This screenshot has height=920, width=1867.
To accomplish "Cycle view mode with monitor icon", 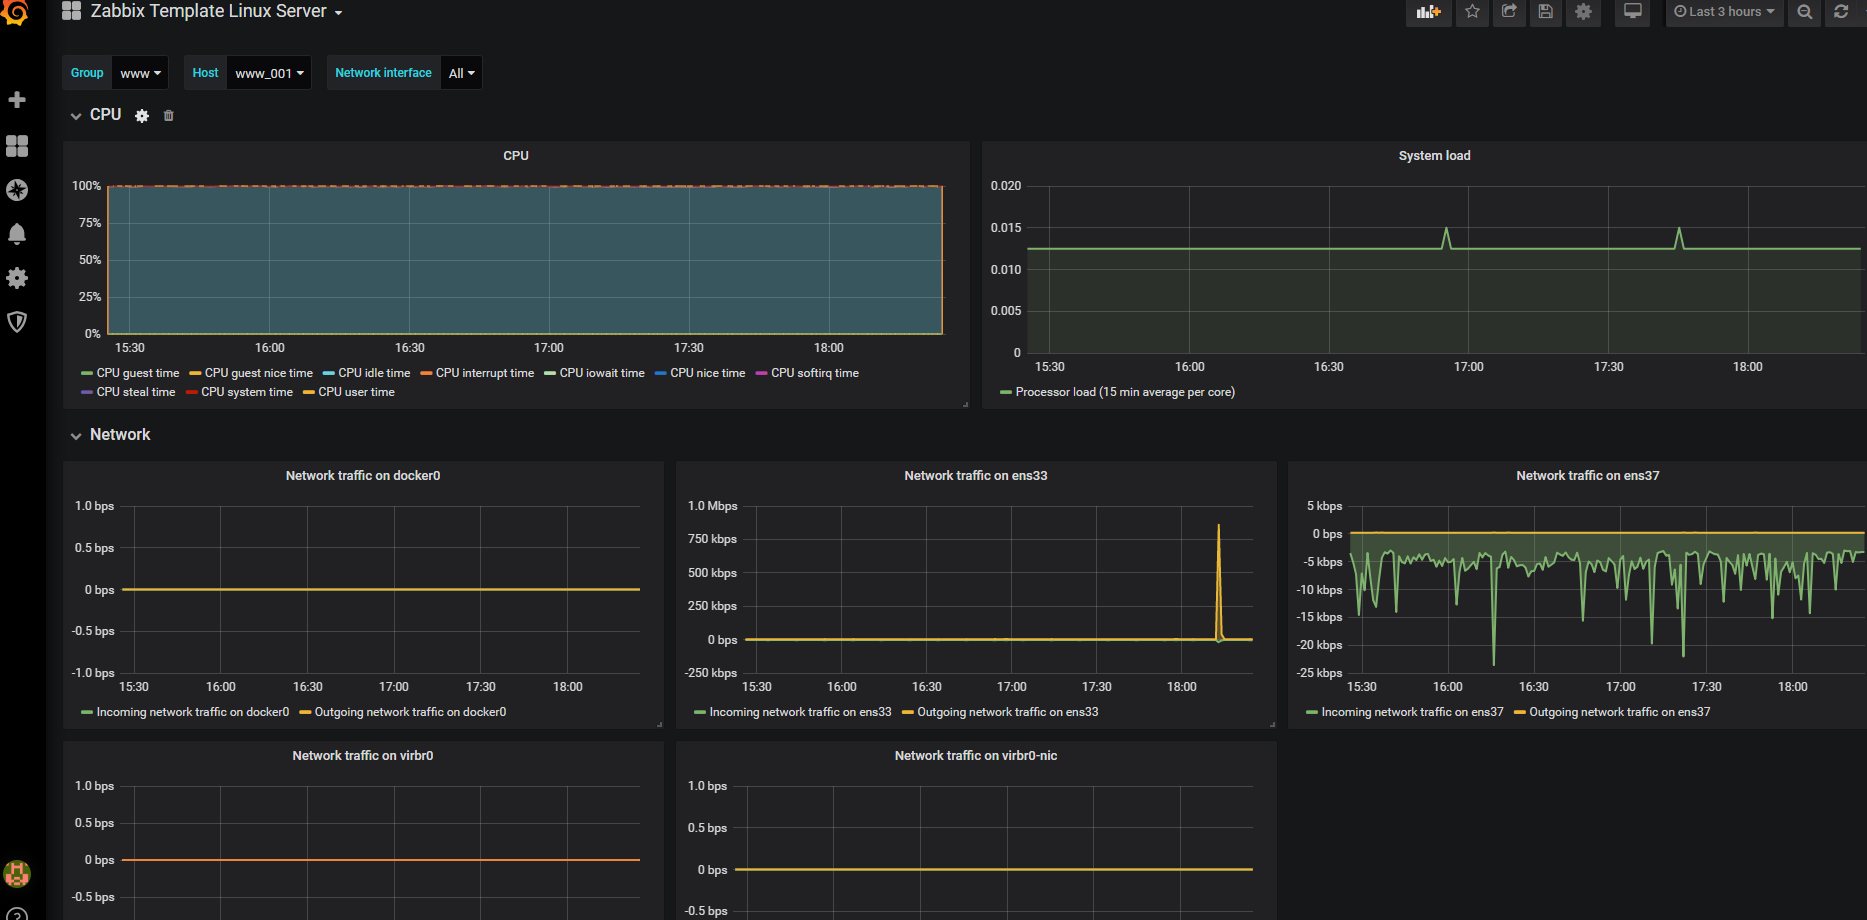I will pos(1632,12).
